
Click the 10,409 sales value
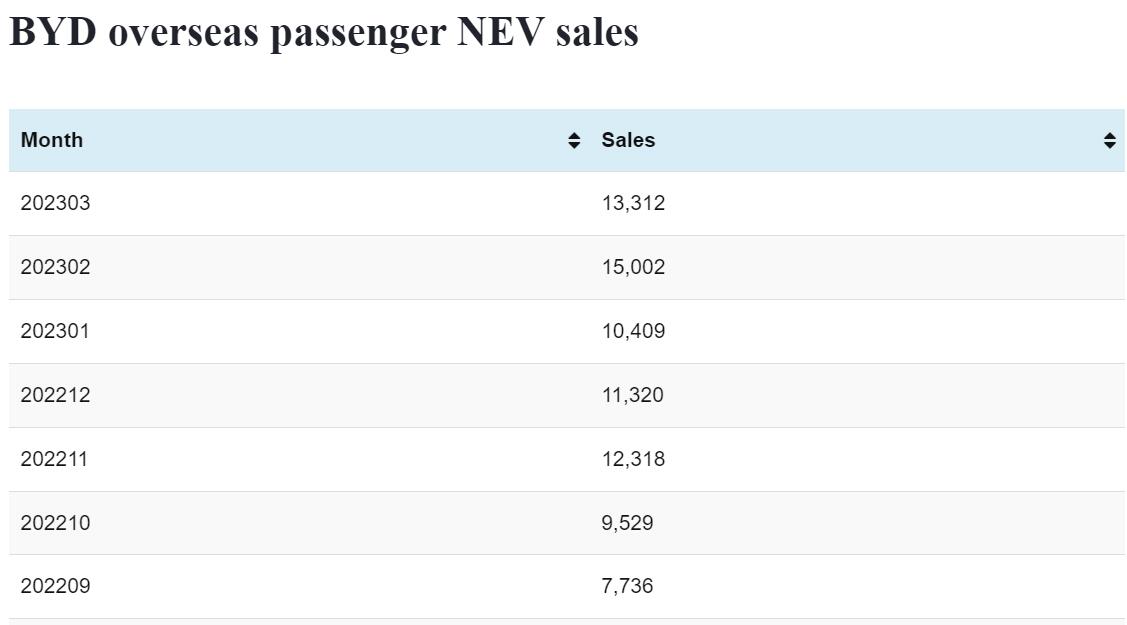pos(633,331)
